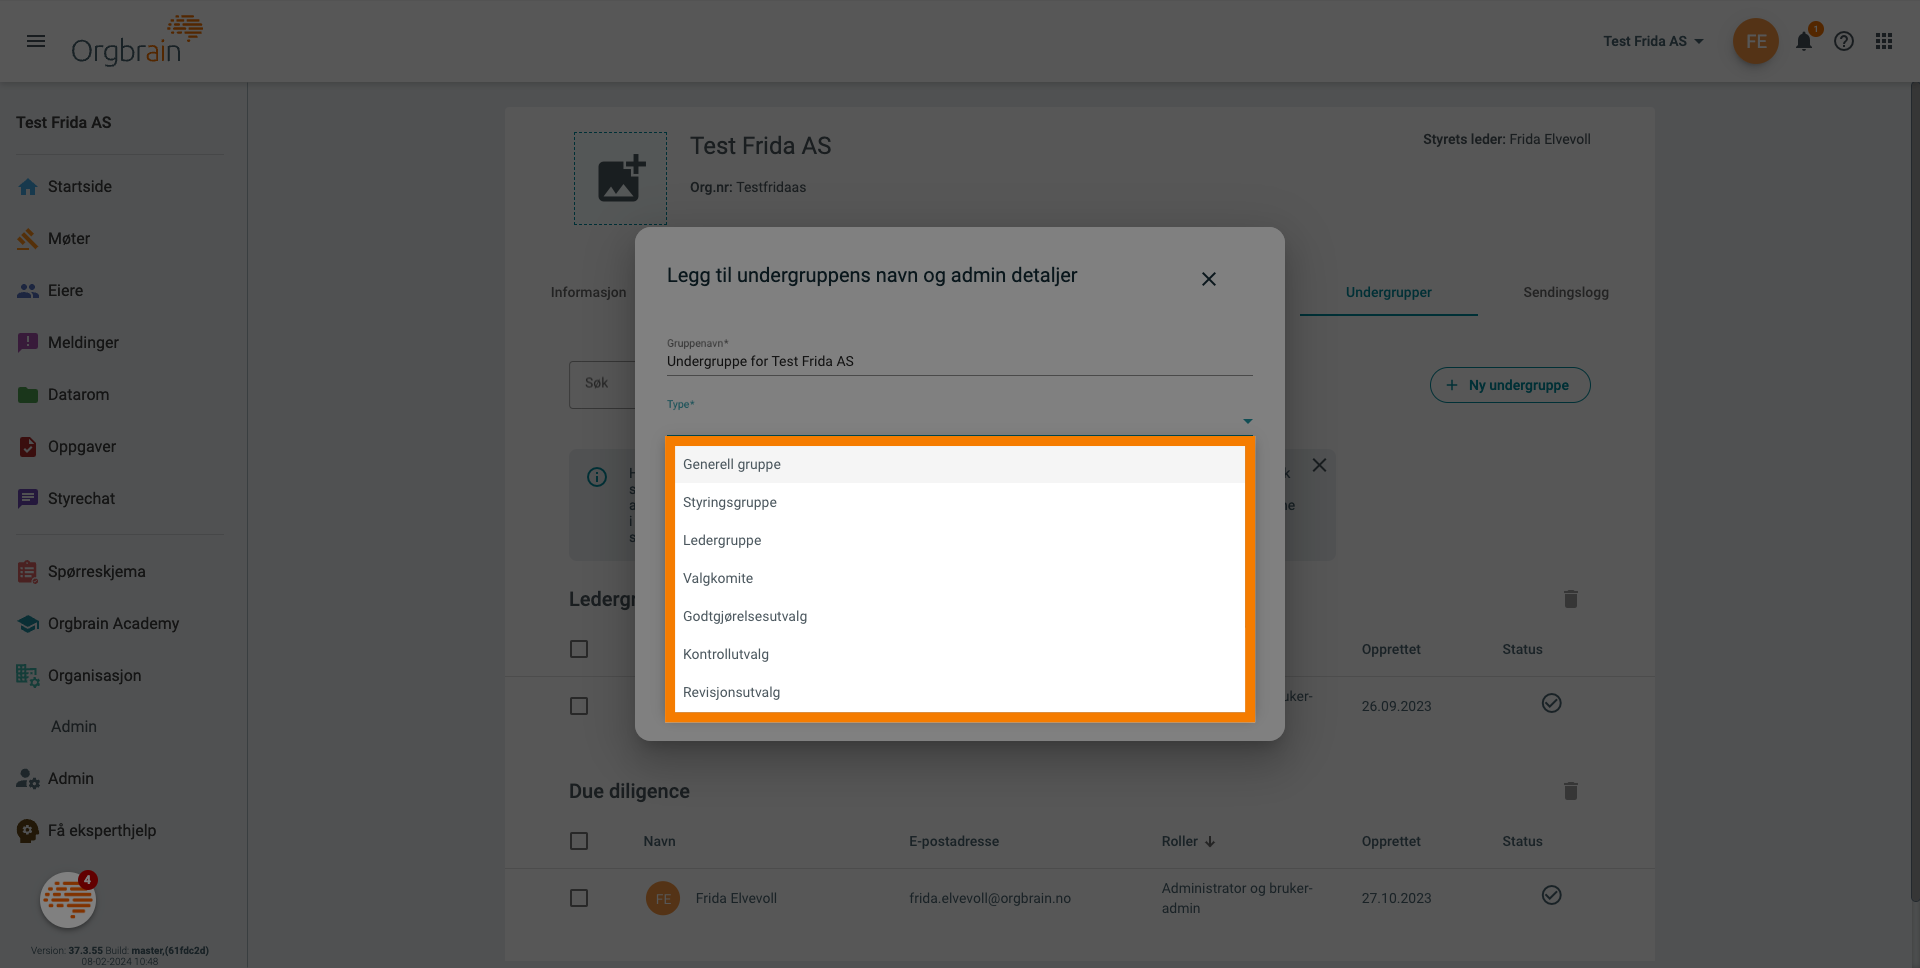Switch to the Sendingslogg tab
This screenshot has height=968, width=1920.
[x=1565, y=292]
